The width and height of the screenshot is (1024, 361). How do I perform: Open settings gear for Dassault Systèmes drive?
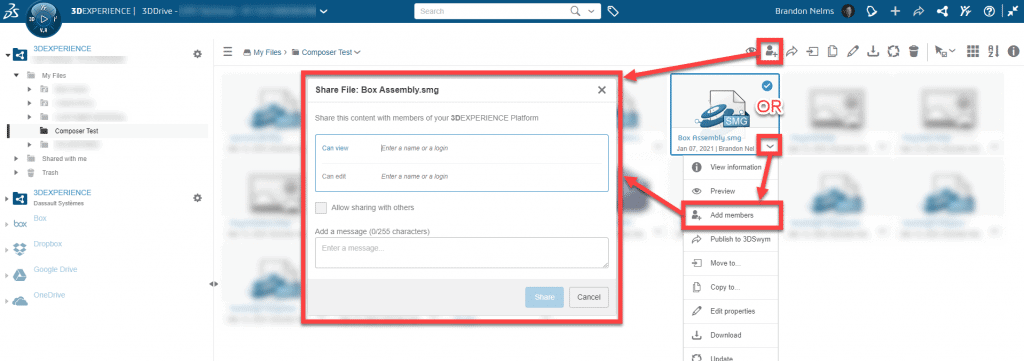[x=197, y=198]
